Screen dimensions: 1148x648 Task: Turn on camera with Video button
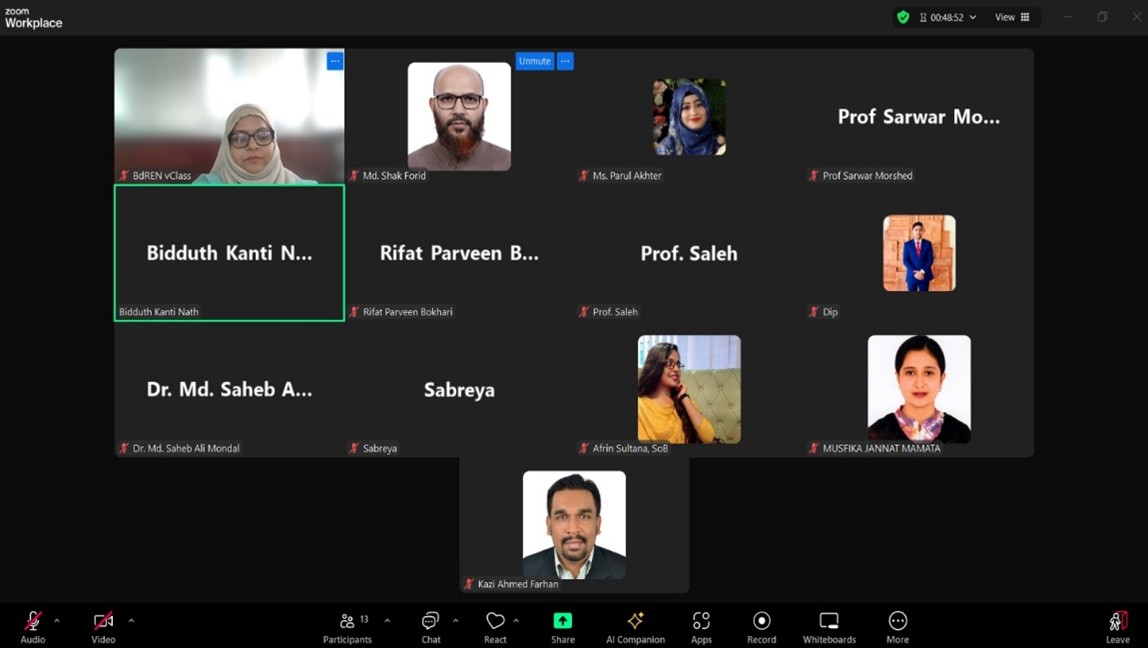pos(103,627)
